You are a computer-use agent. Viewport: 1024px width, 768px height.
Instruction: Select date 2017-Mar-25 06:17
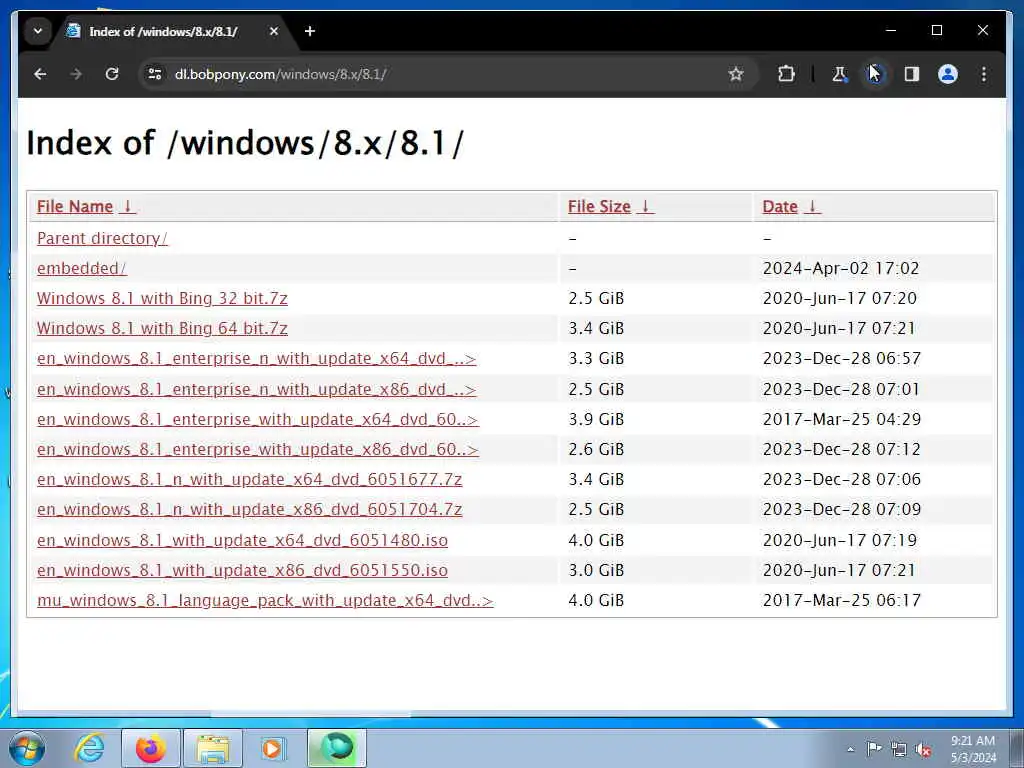(842, 600)
